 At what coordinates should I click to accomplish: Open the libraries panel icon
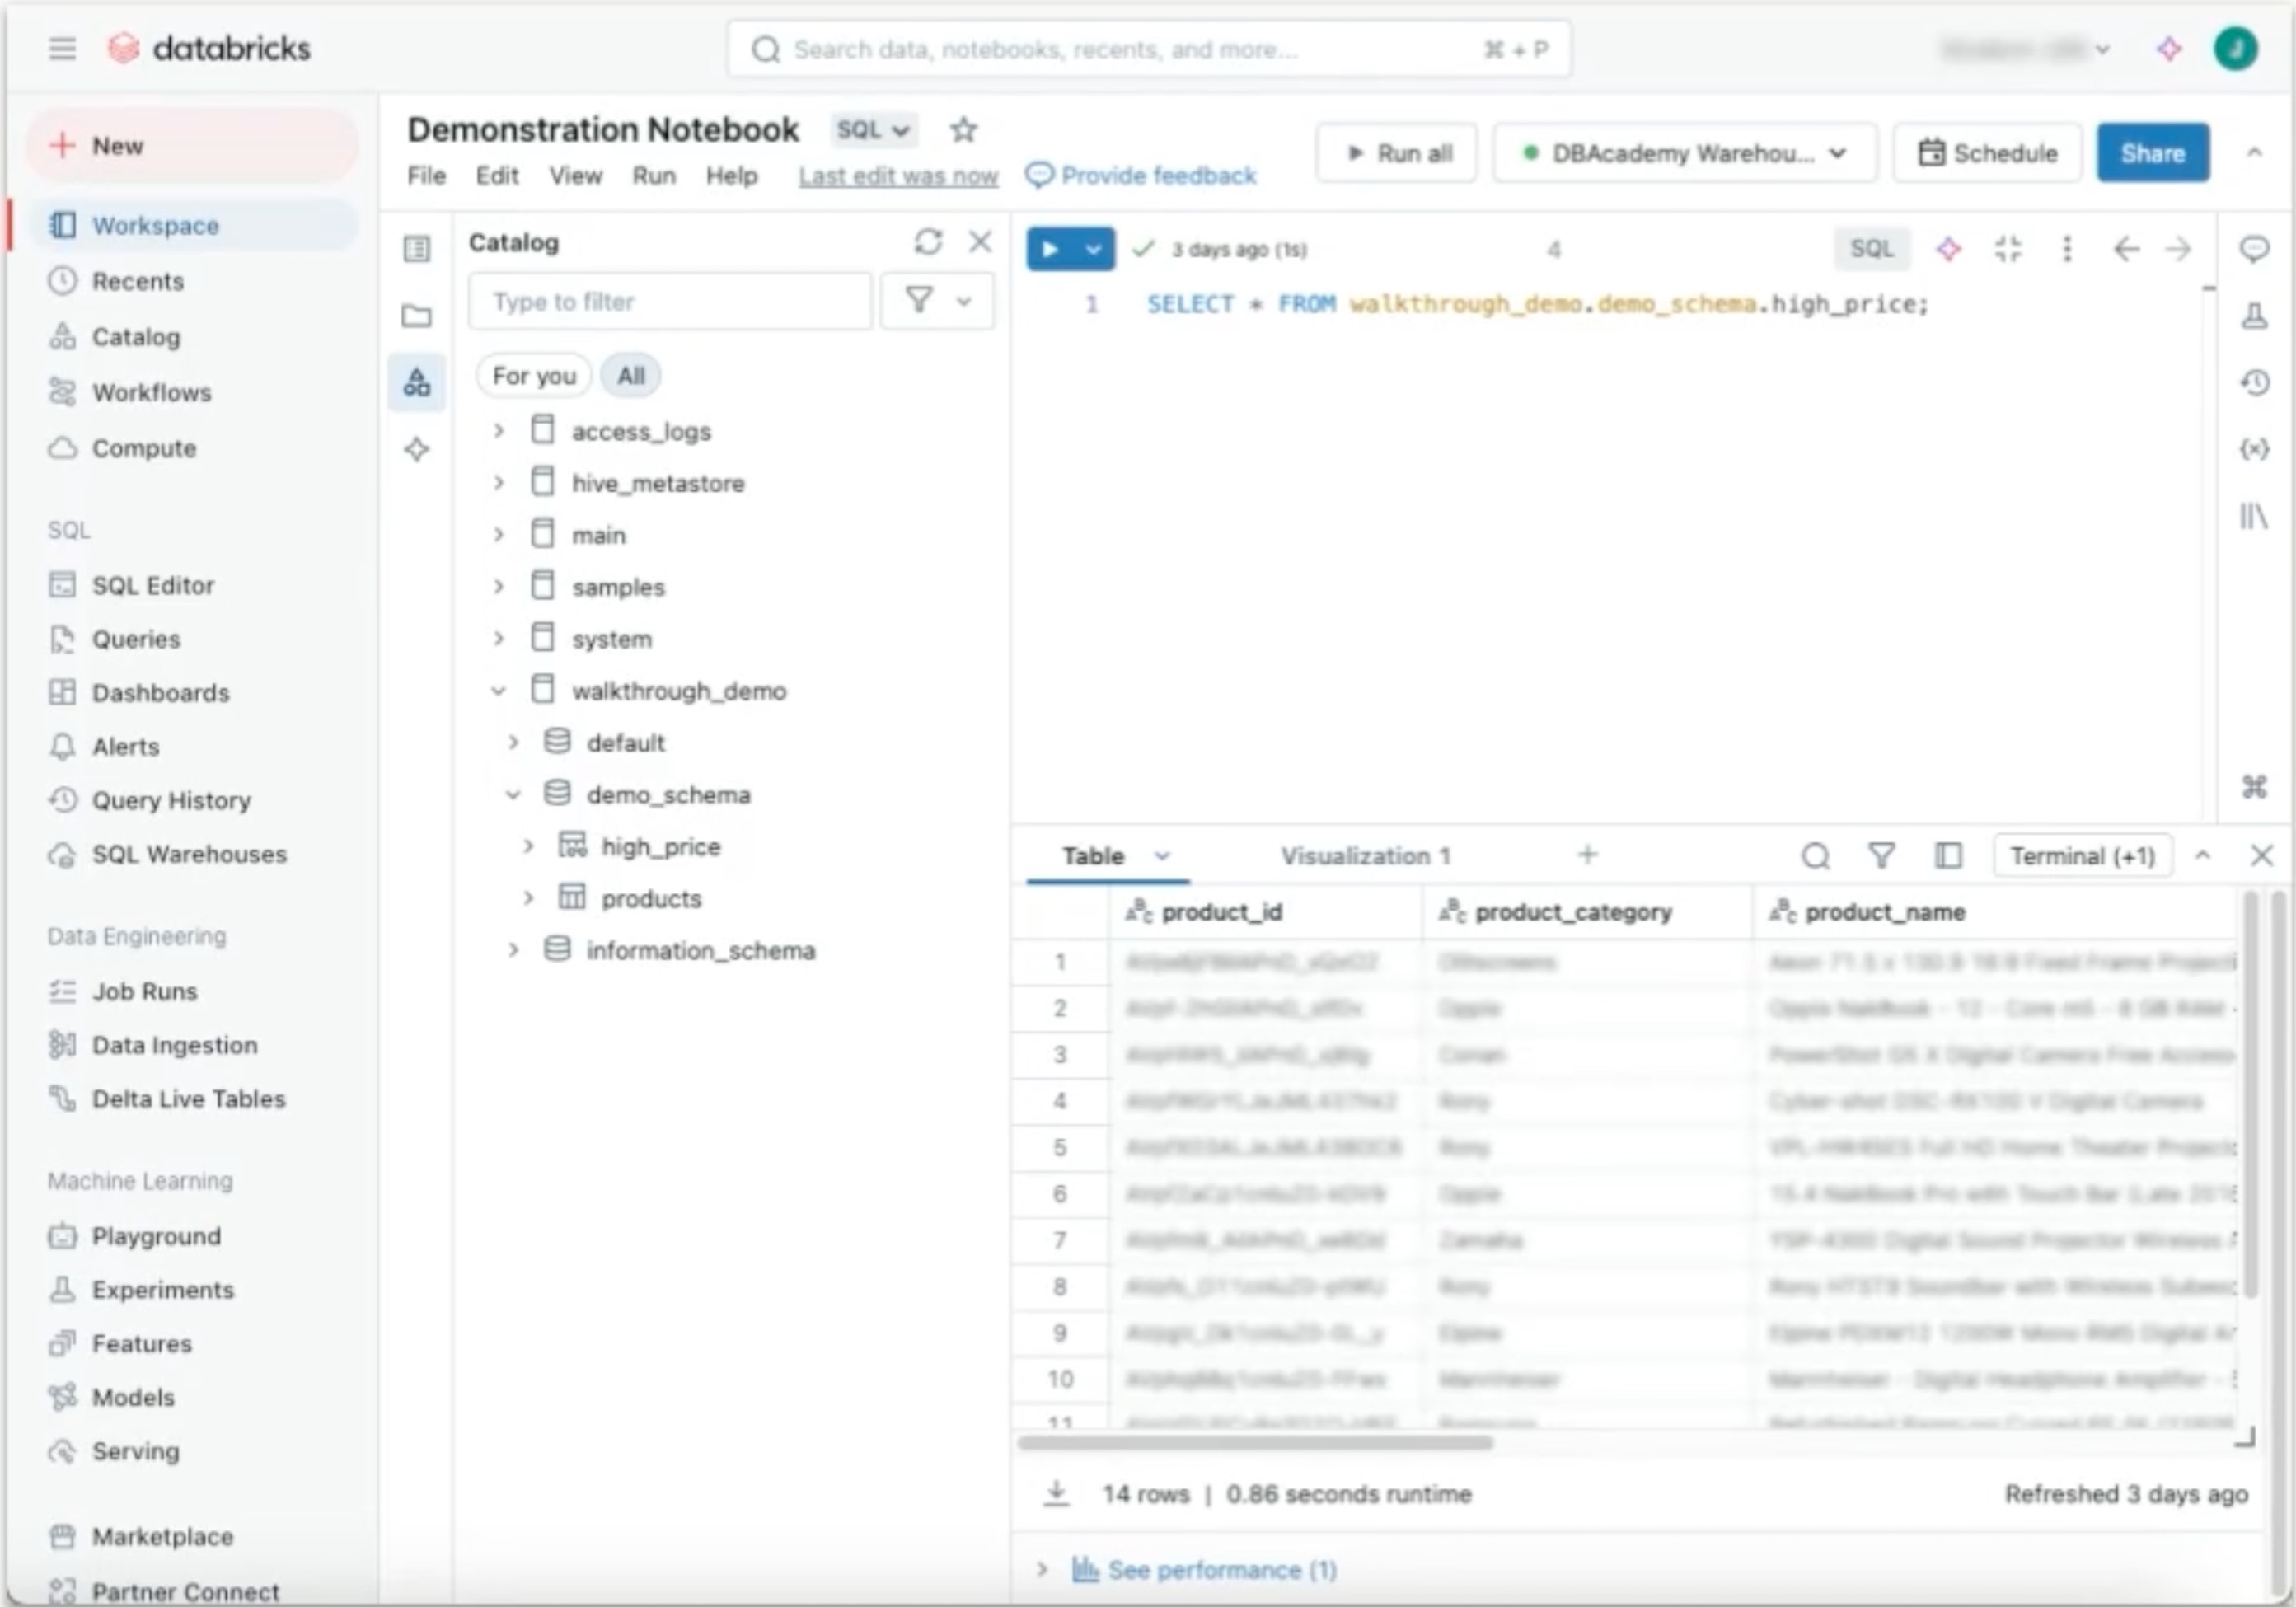click(2254, 516)
